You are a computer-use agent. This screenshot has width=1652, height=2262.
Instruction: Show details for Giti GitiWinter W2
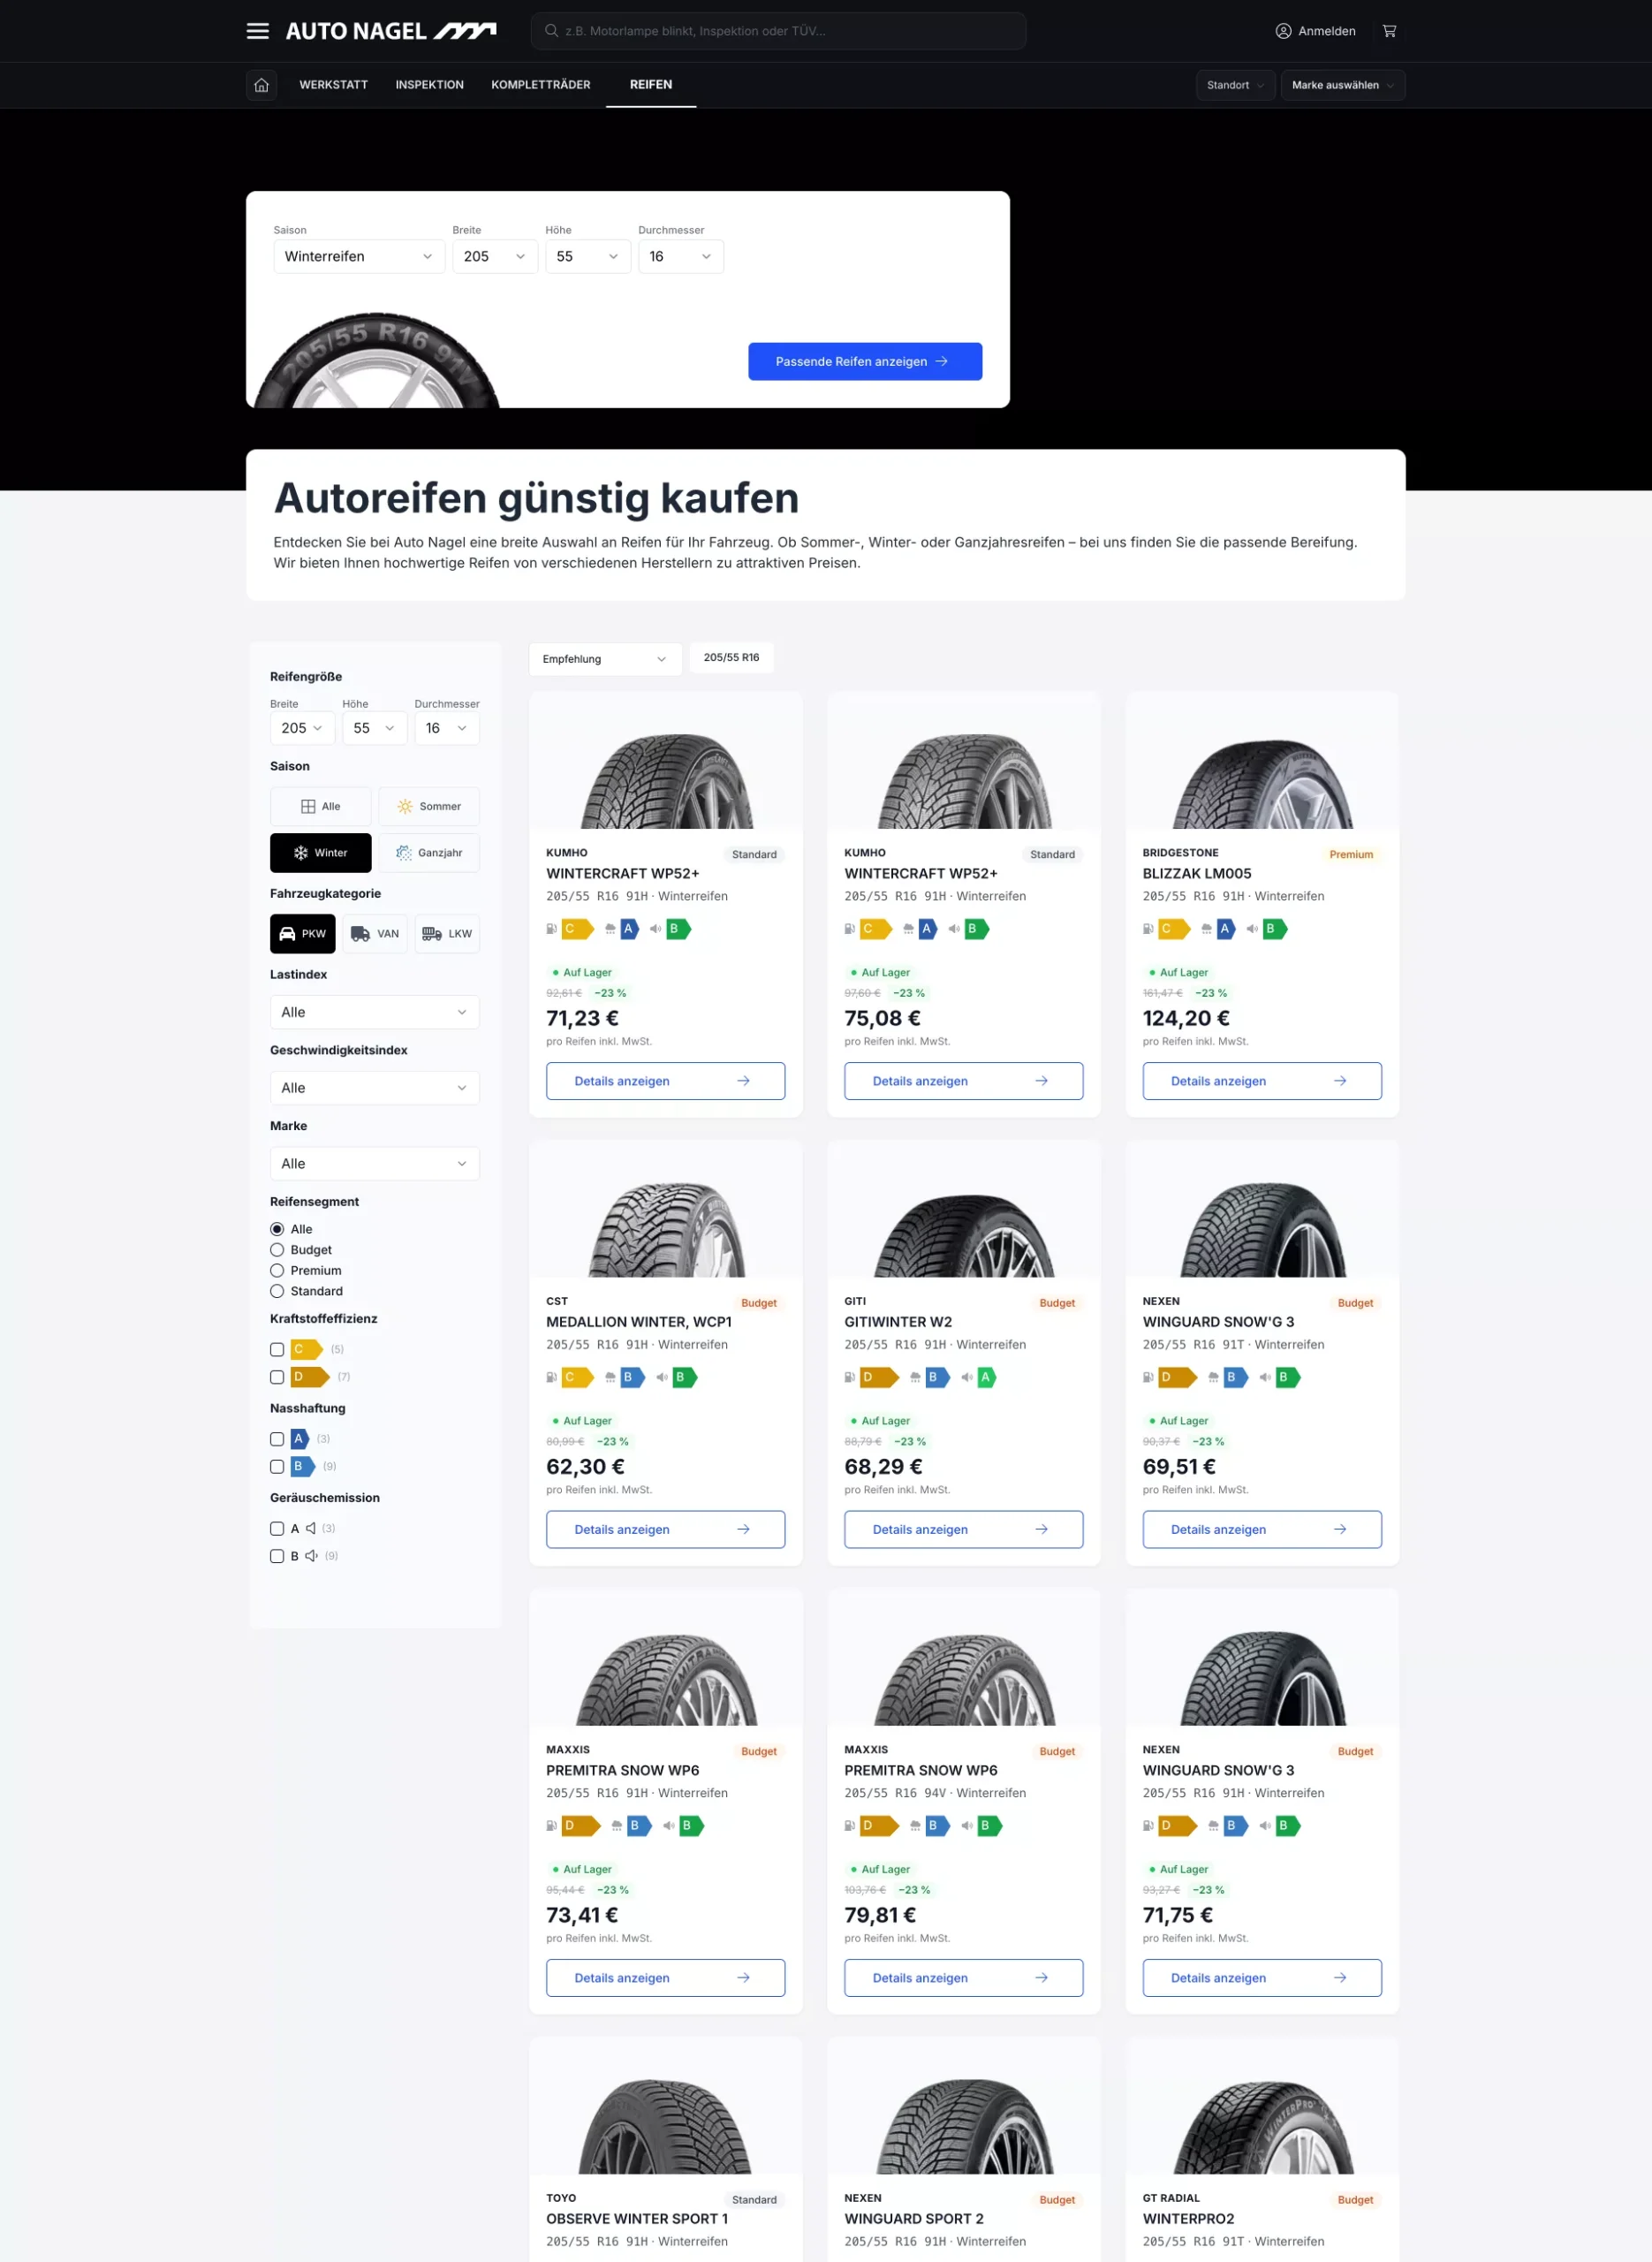[964, 1529]
